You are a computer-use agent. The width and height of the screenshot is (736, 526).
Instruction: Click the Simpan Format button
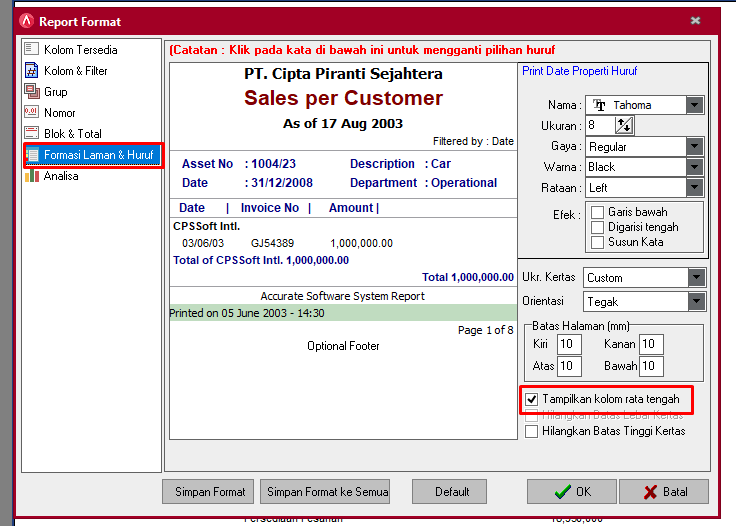pyautogui.click(x=208, y=492)
